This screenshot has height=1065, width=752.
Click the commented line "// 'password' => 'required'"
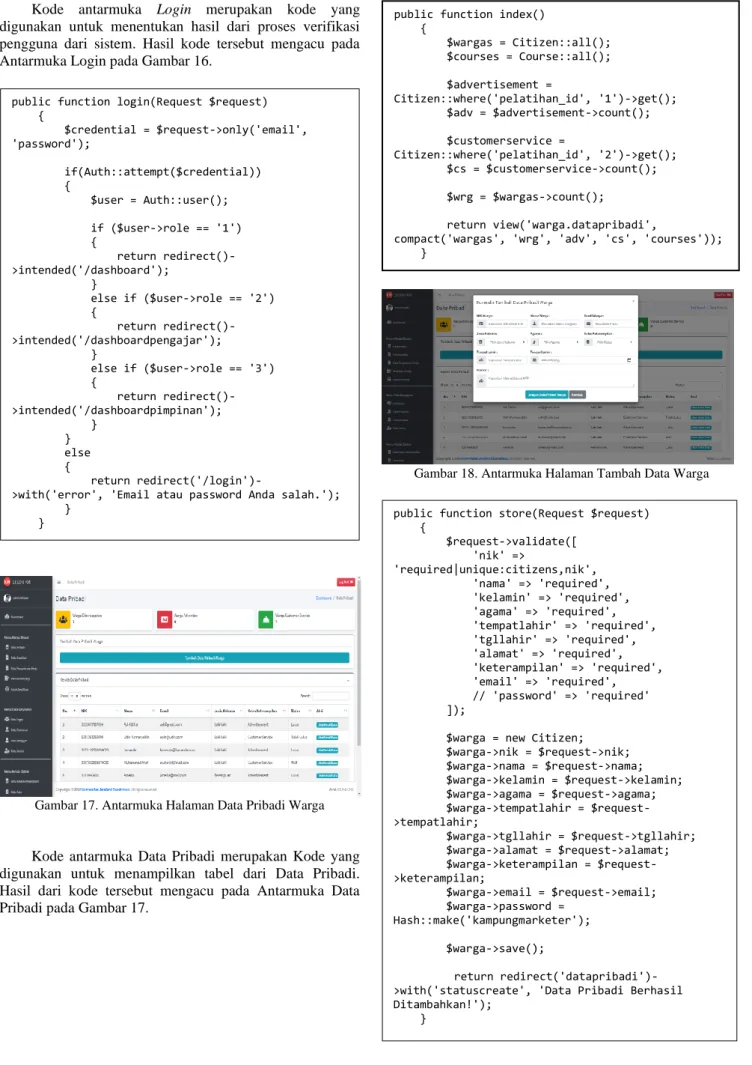point(561,696)
